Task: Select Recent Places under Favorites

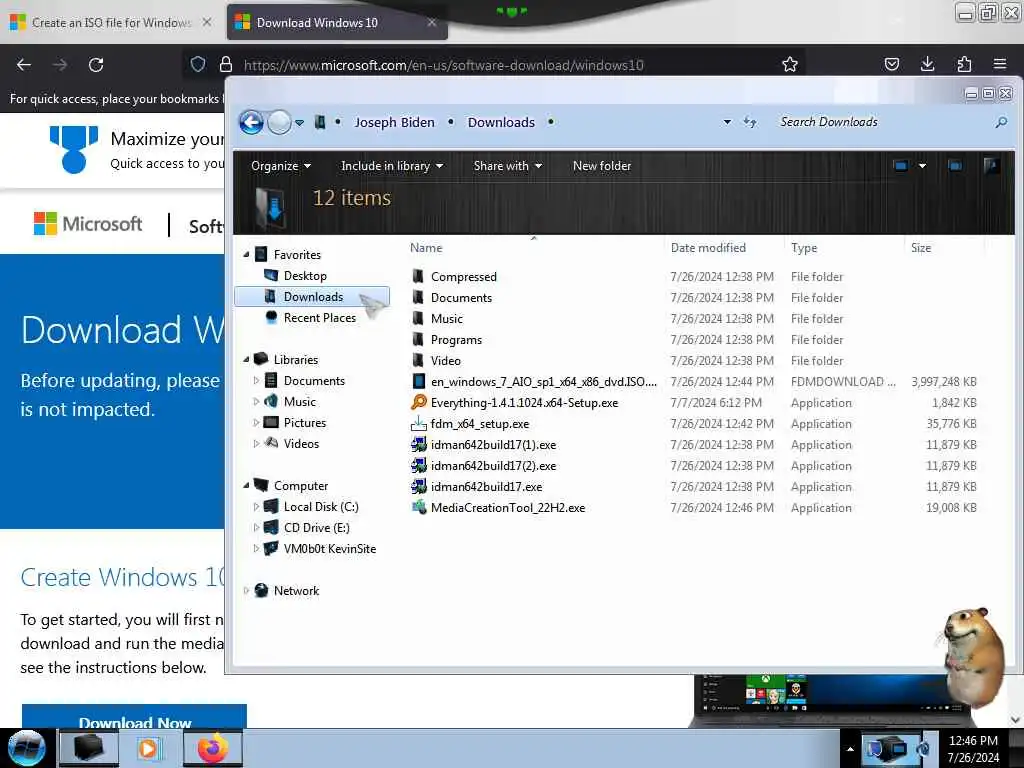Action: click(319, 317)
